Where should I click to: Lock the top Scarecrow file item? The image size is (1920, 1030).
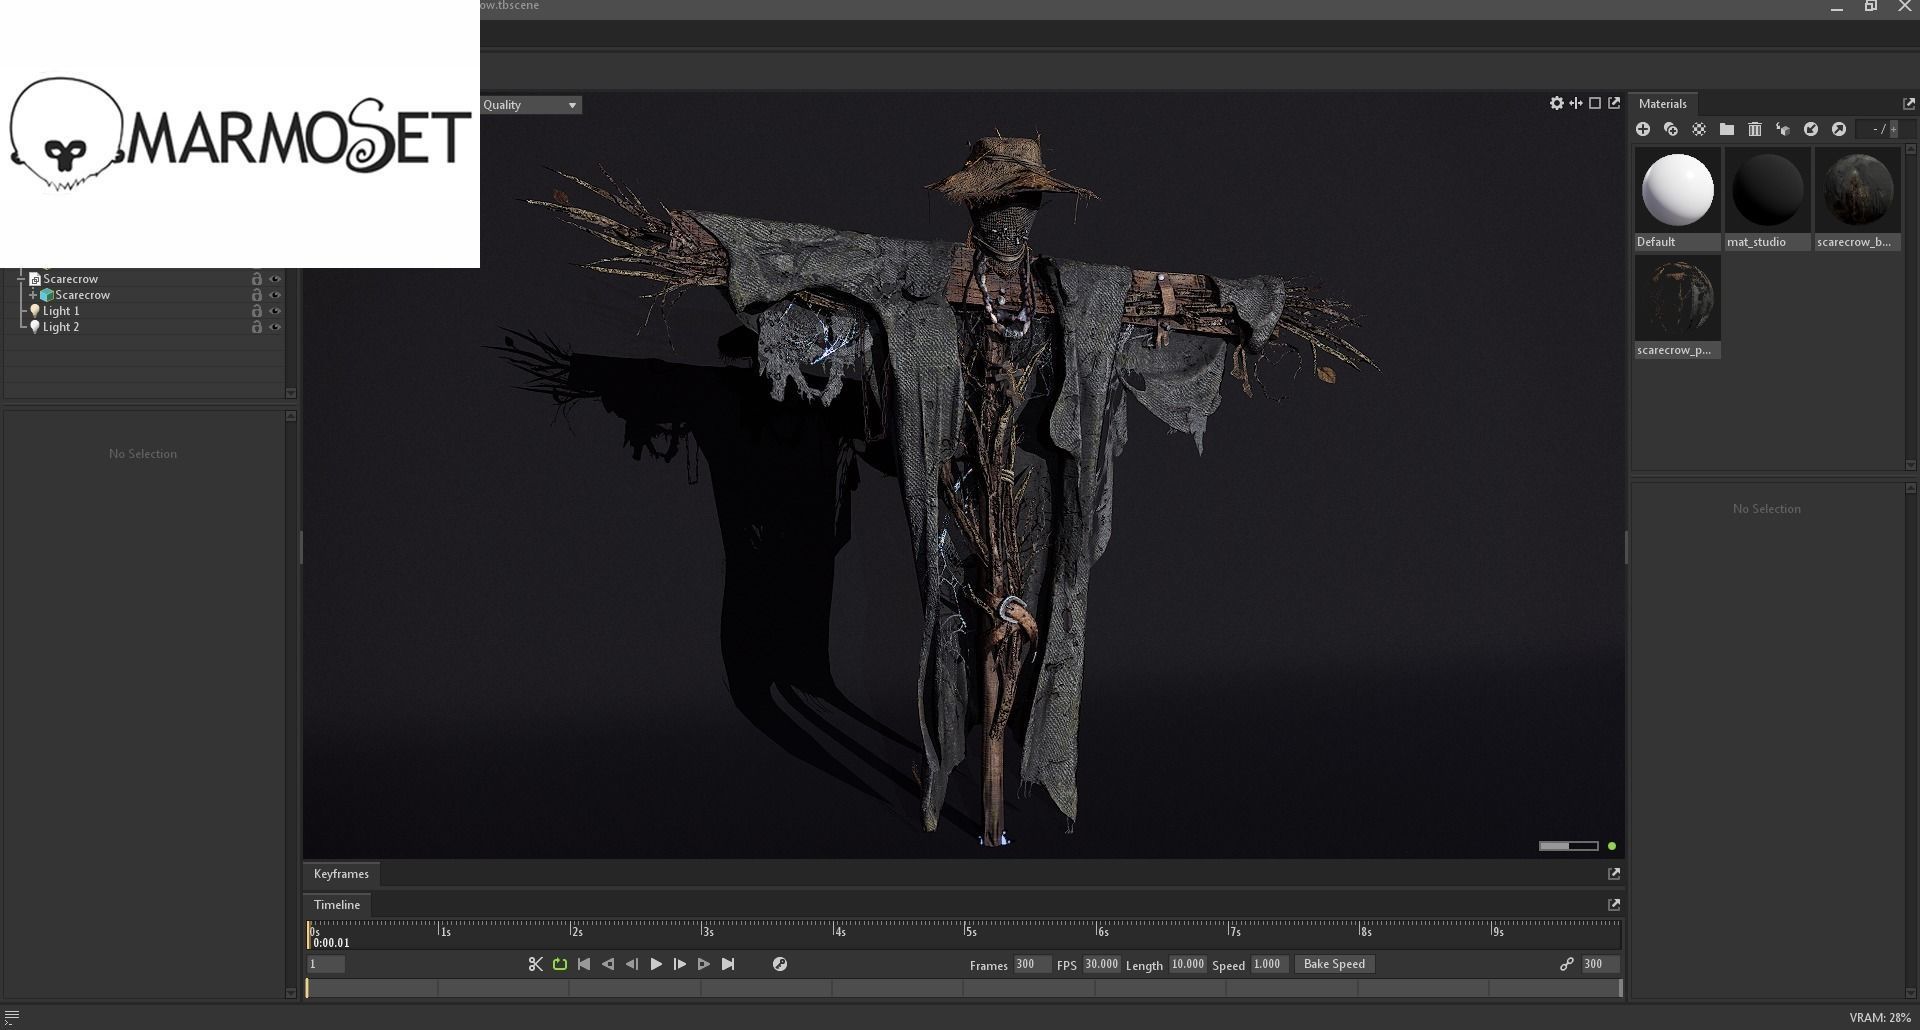click(257, 279)
